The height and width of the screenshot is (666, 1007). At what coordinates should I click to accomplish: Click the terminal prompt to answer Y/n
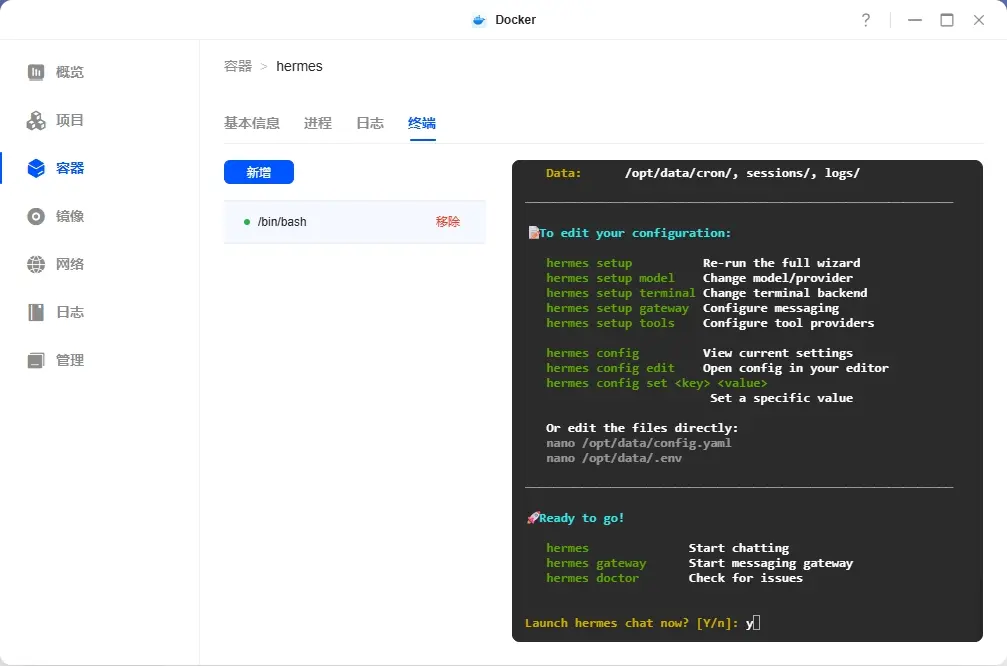(x=751, y=622)
